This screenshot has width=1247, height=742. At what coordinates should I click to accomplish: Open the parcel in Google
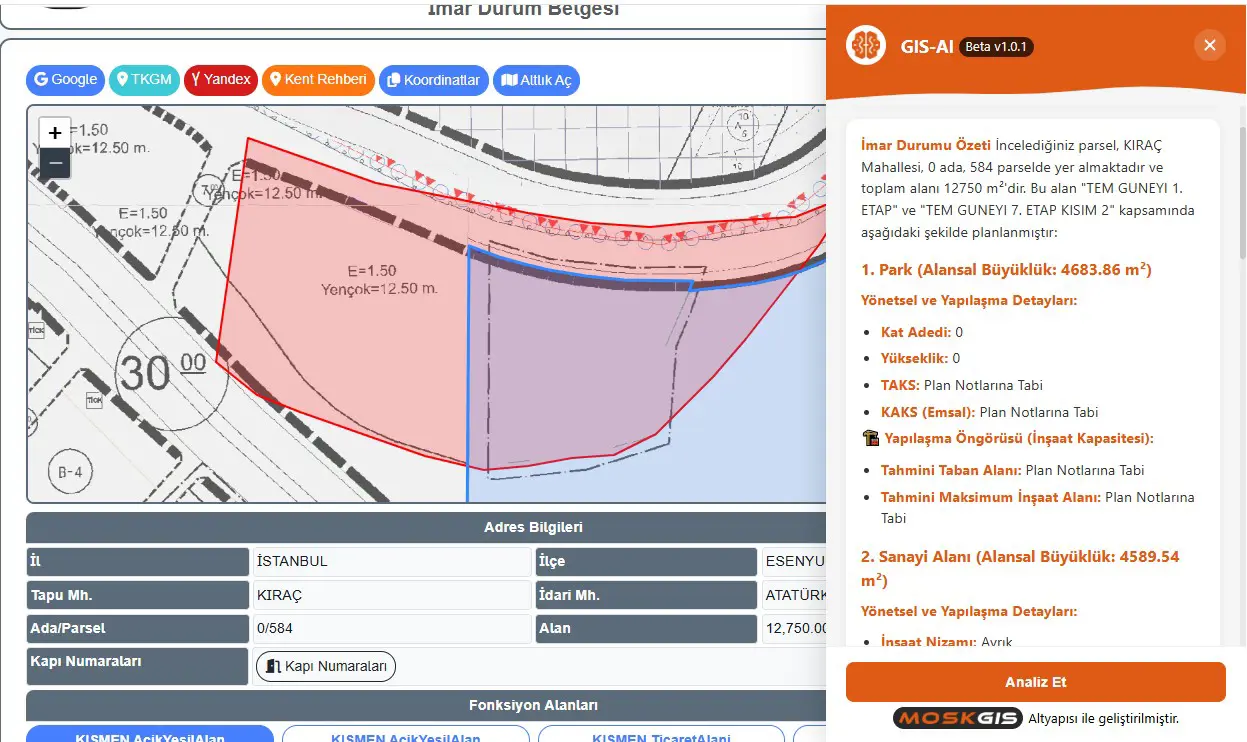66,80
